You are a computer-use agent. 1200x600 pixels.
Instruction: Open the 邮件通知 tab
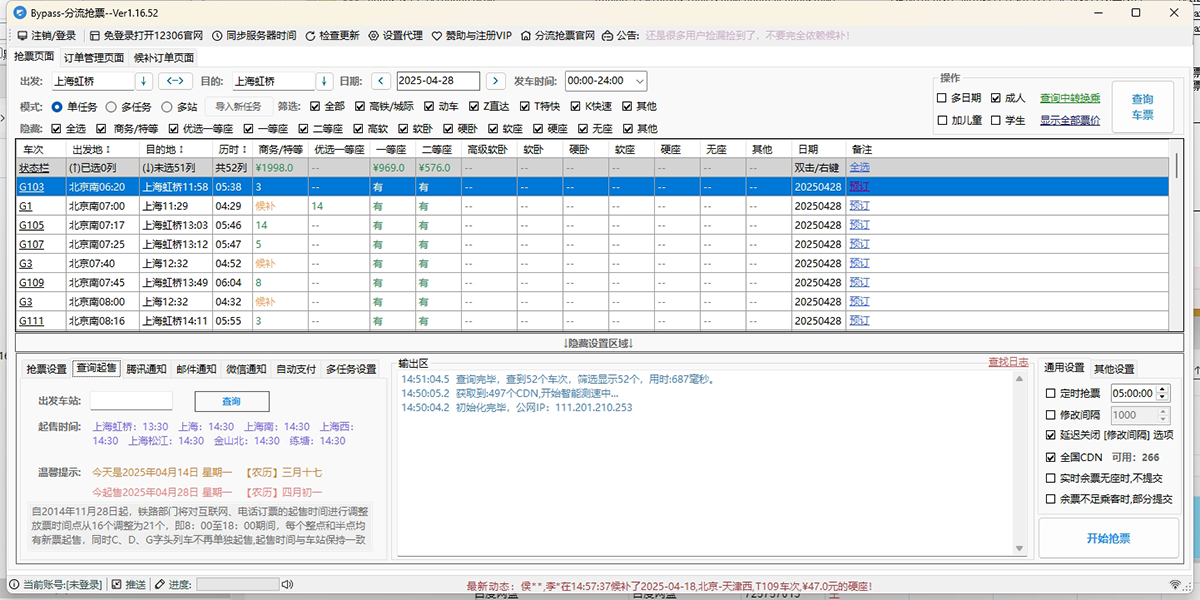tap(196, 369)
